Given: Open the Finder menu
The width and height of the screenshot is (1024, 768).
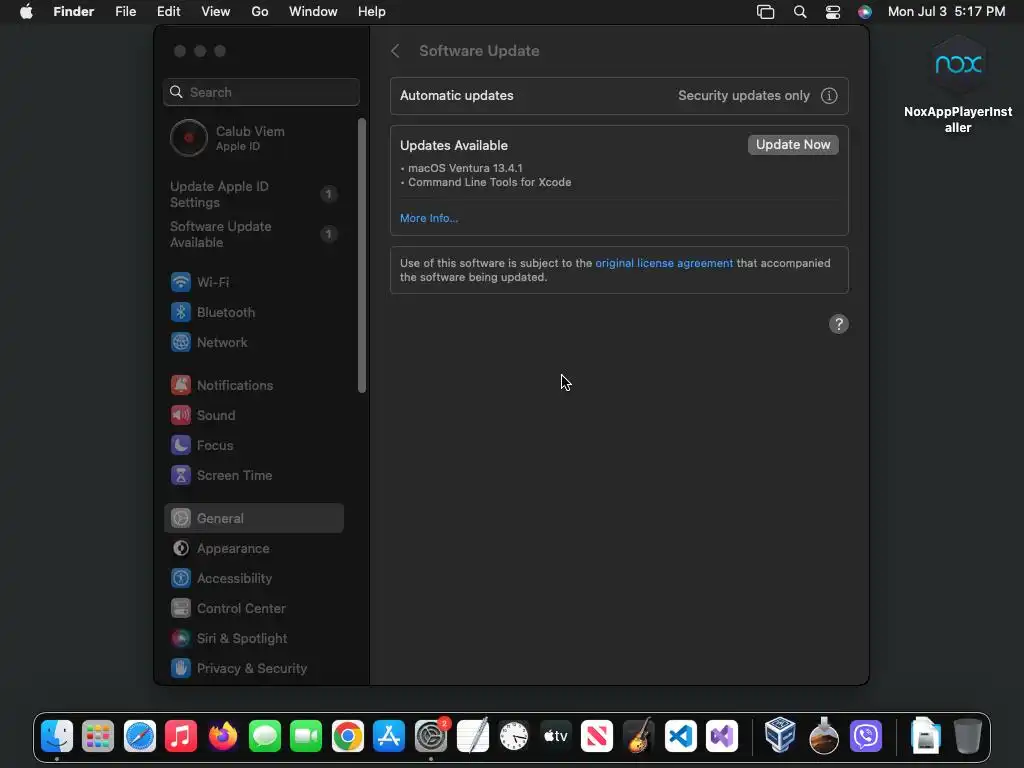Looking at the screenshot, I should [x=74, y=12].
